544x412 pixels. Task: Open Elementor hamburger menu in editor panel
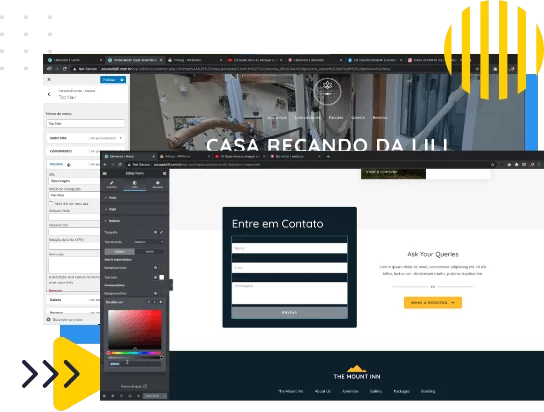tap(105, 173)
